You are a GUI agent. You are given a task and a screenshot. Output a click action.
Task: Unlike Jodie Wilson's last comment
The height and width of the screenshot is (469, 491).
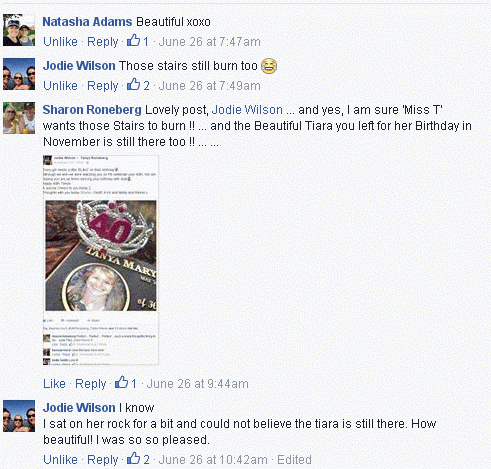[60, 460]
